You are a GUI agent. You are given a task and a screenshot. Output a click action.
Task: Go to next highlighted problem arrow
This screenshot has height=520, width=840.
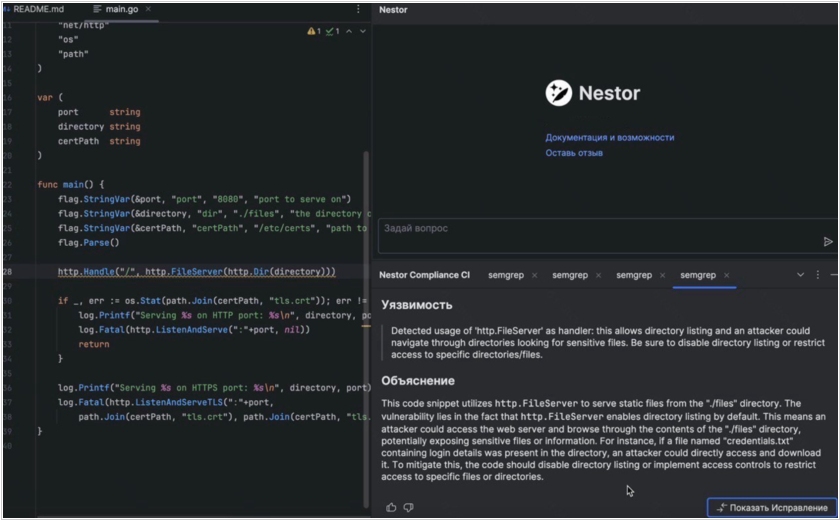coord(363,31)
